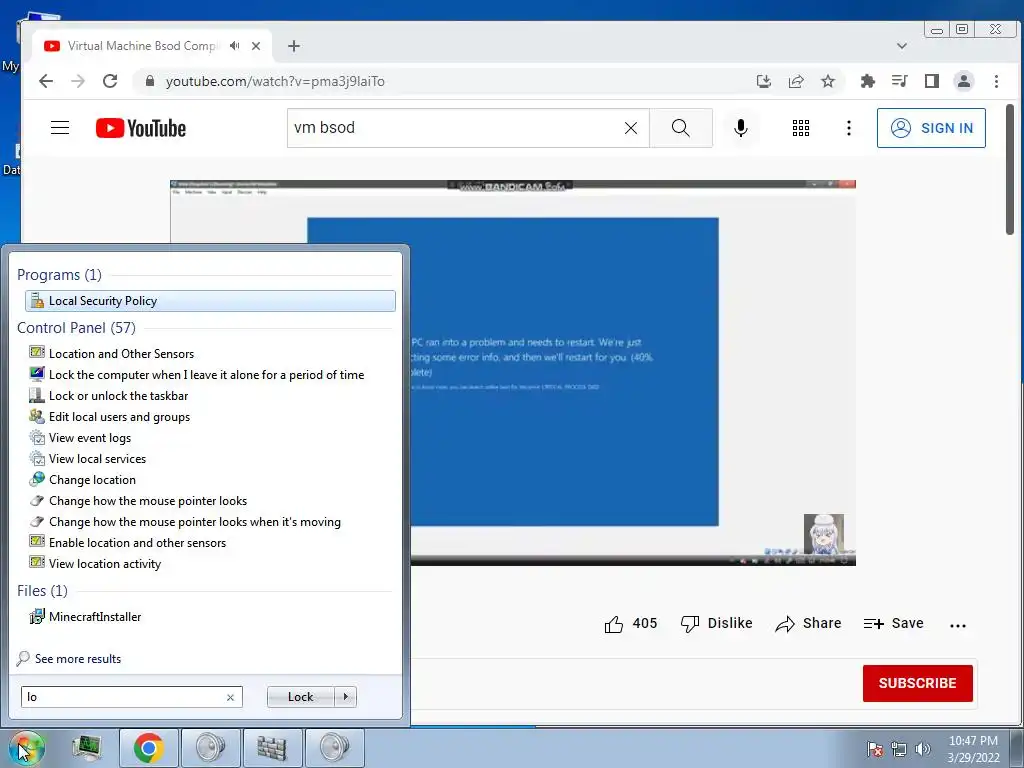The width and height of the screenshot is (1024, 768).
Task: Click the forward navigation arrow in Chrome
Action: point(78,81)
